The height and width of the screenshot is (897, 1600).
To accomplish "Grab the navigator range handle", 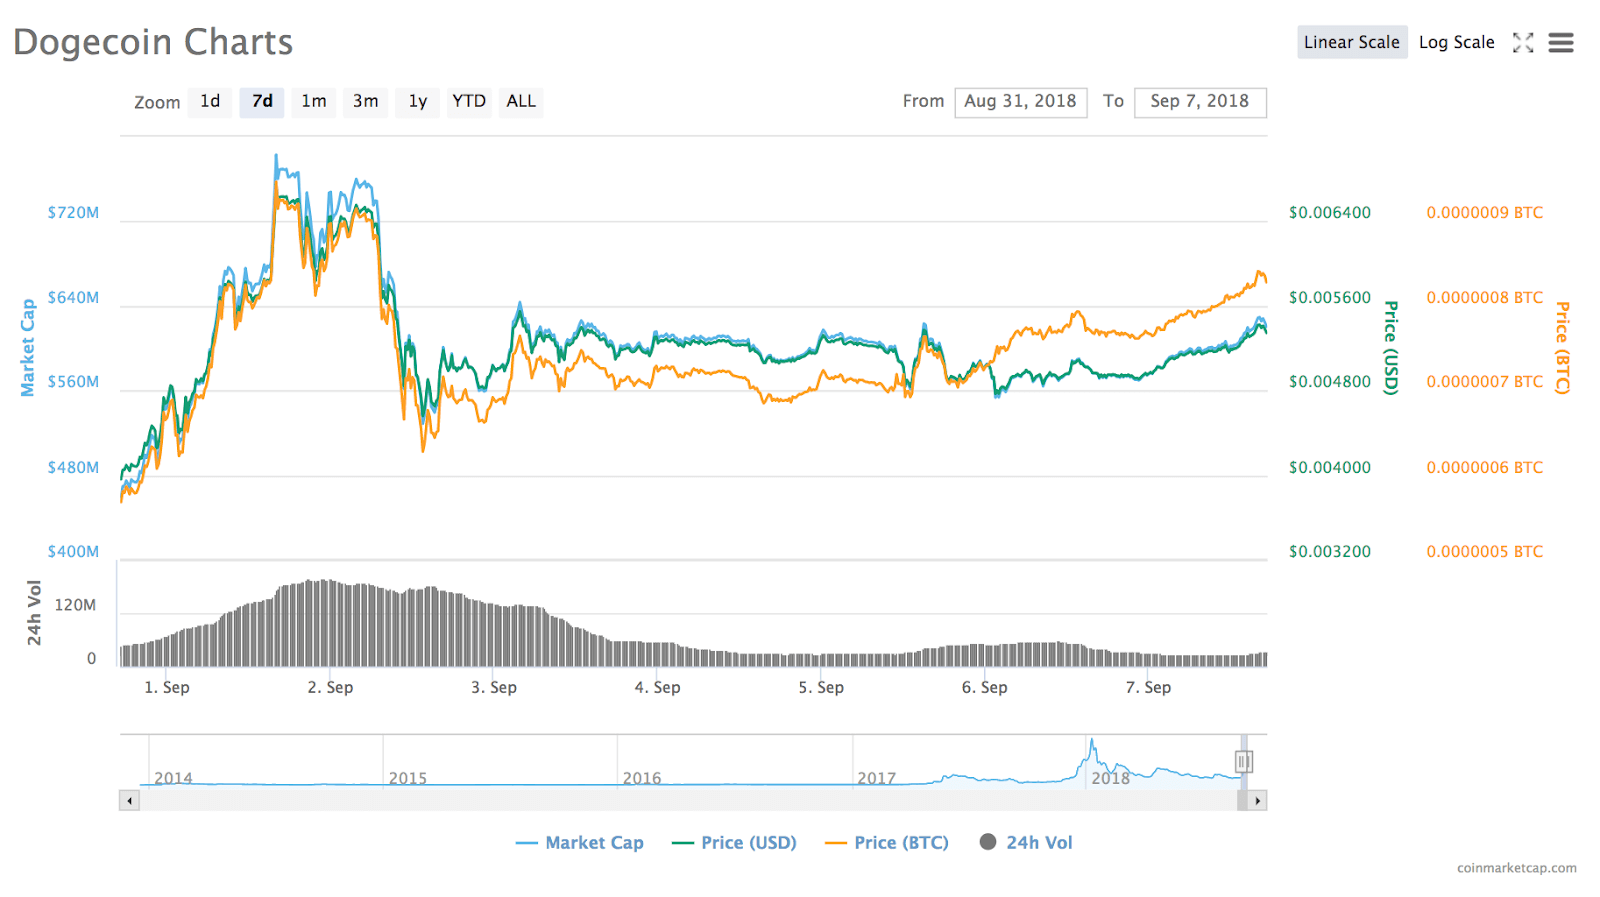I will pyautogui.click(x=1243, y=762).
